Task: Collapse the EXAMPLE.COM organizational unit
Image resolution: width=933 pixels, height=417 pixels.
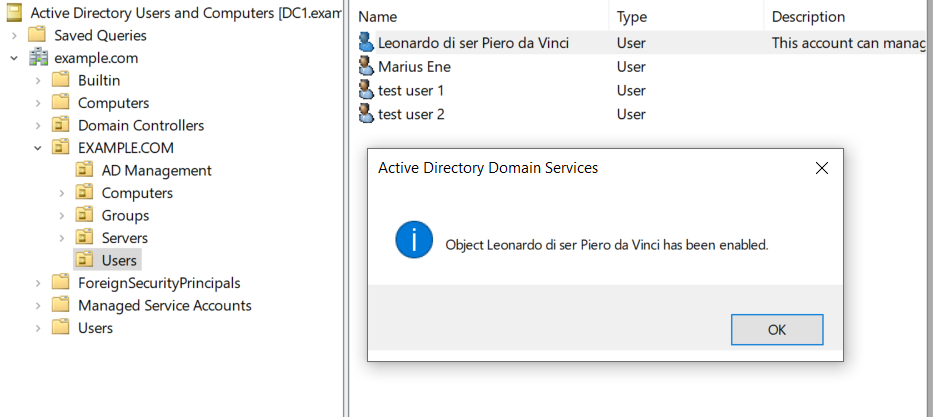Action: pyautogui.click(x=38, y=148)
